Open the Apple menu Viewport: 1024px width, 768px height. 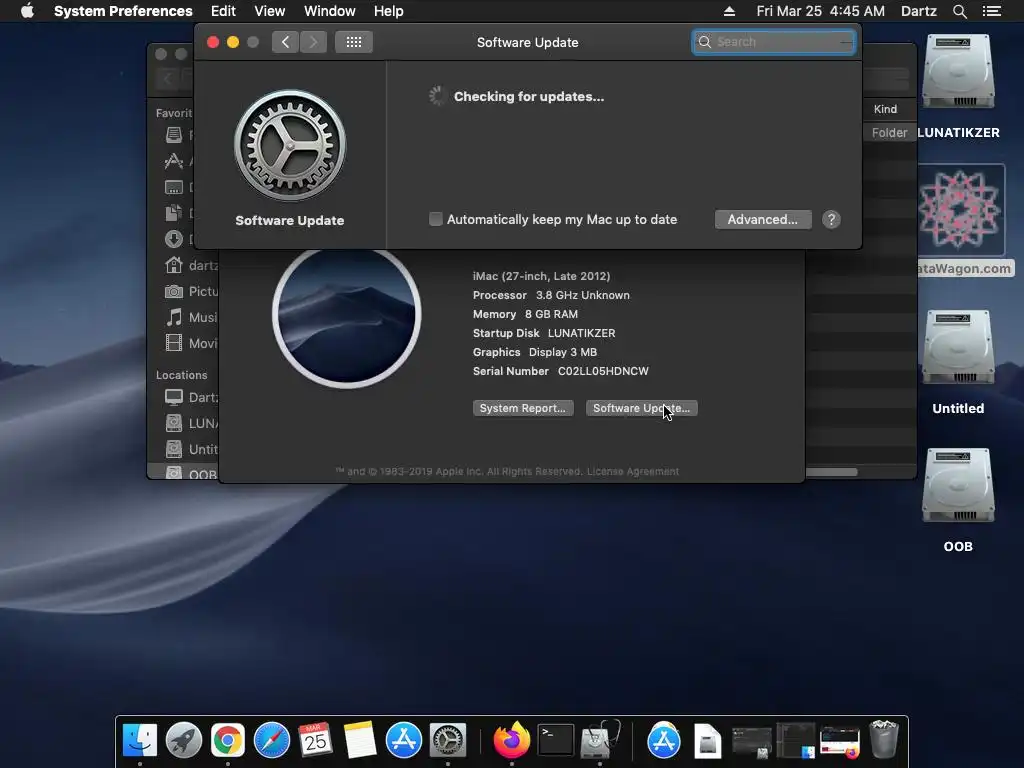coord(27,10)
